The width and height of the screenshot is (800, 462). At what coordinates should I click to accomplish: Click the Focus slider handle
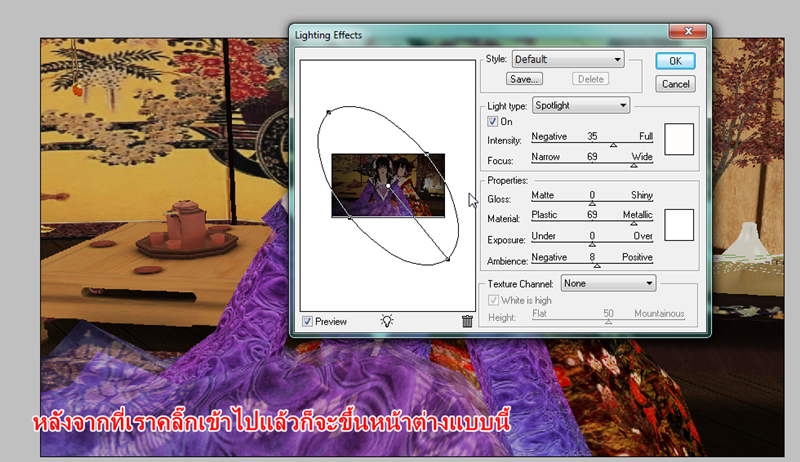click(634, 165)
